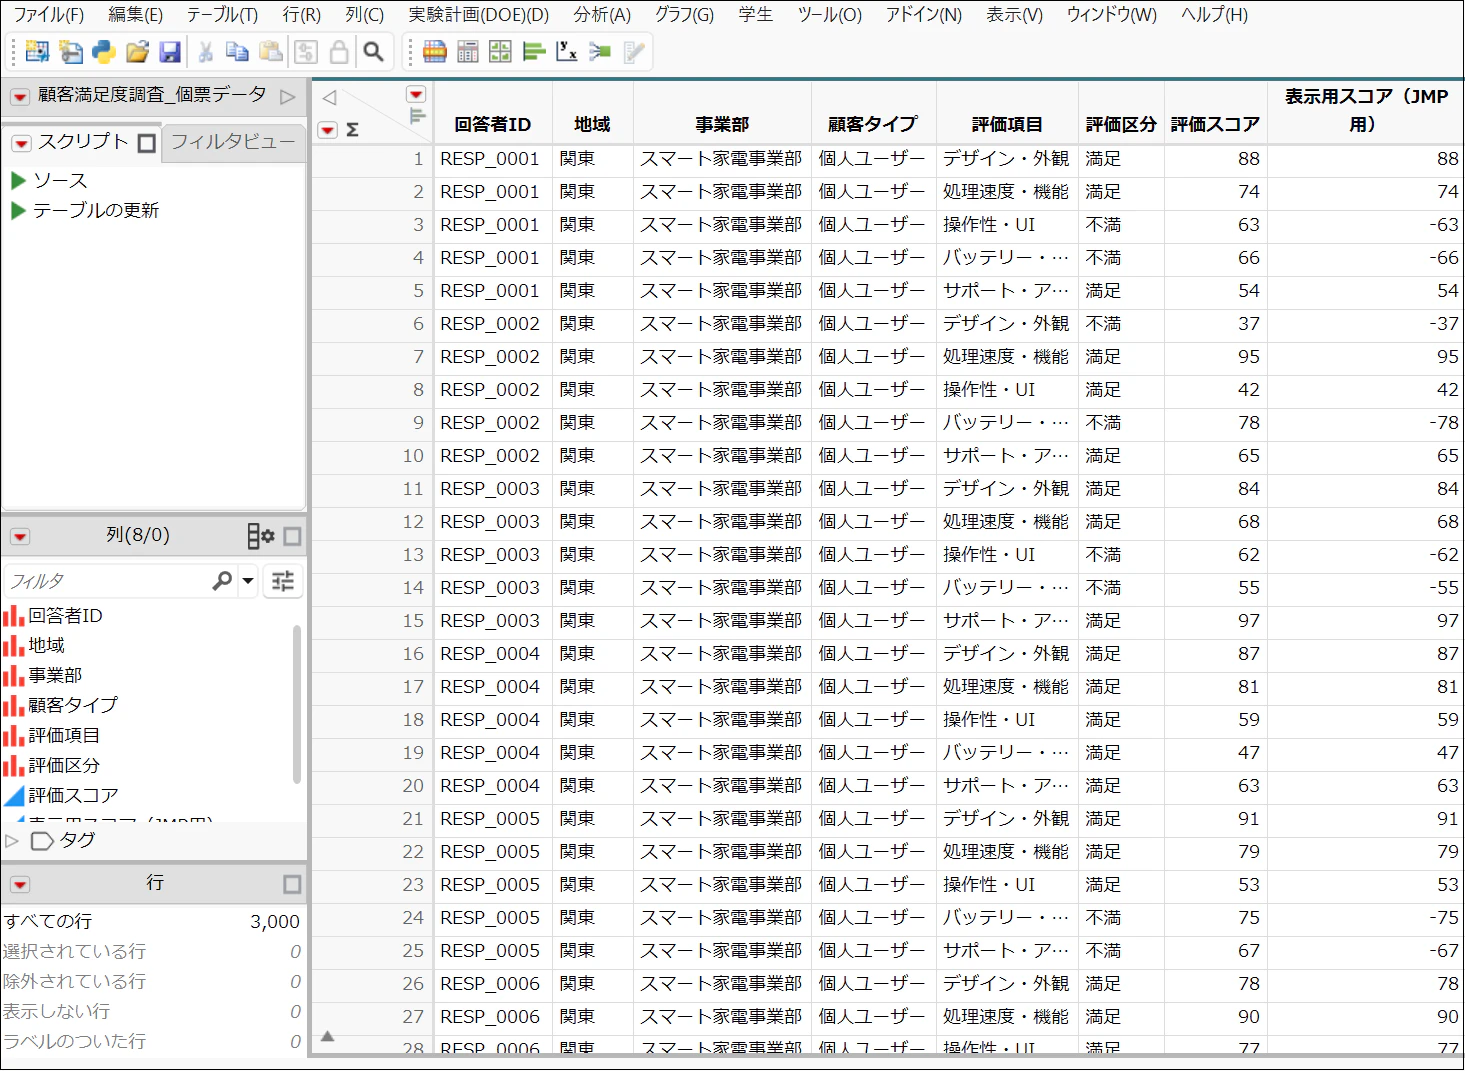Click the Save floppy disk icon
Image resolution: width=1465 pixels, height=1071 pixels.
click(x=170, y=52)
